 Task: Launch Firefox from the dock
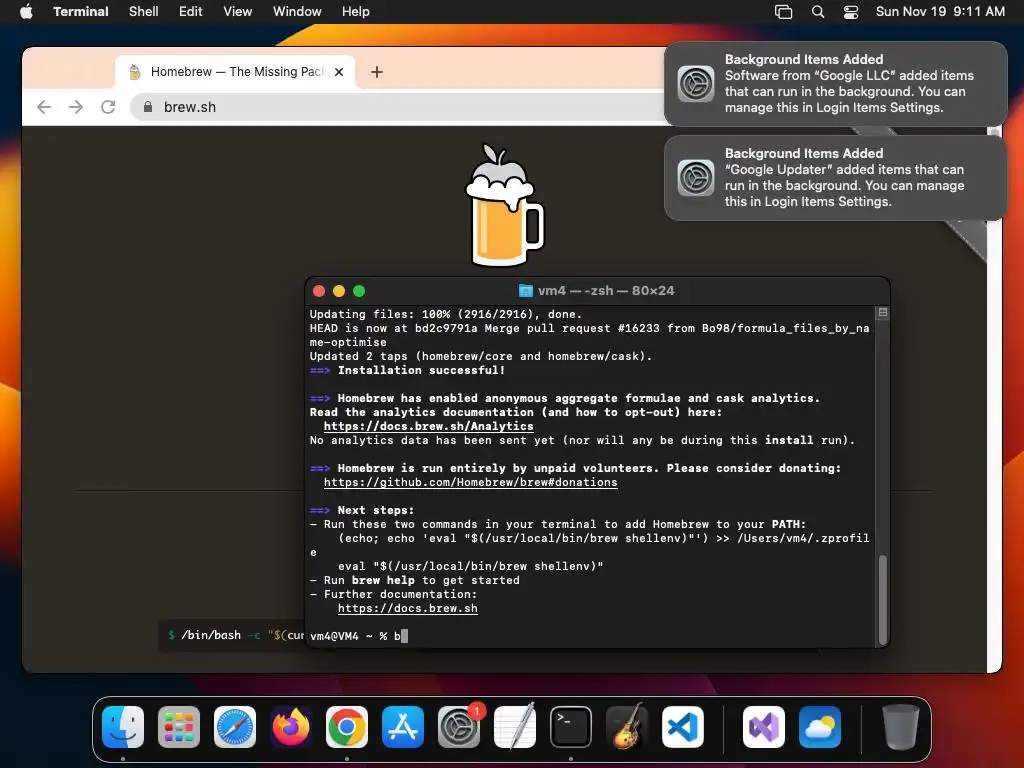[291, 727]
